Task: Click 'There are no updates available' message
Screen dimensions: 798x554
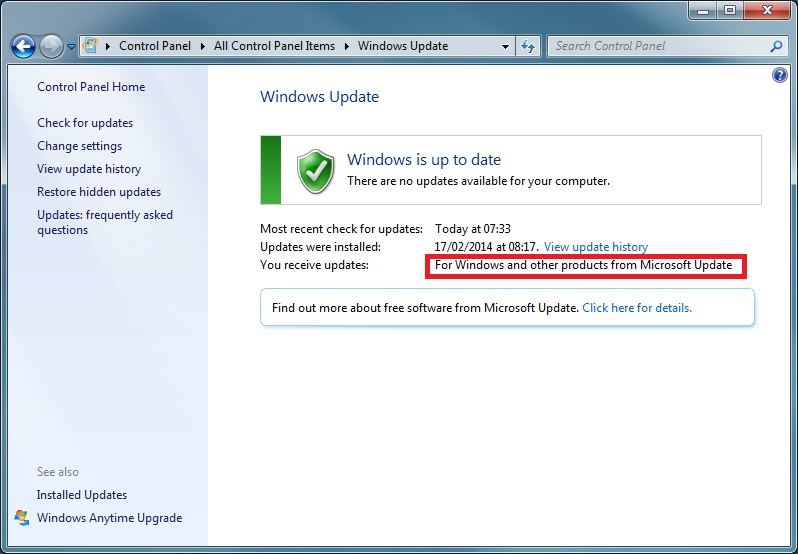Action: click(478, 181)
